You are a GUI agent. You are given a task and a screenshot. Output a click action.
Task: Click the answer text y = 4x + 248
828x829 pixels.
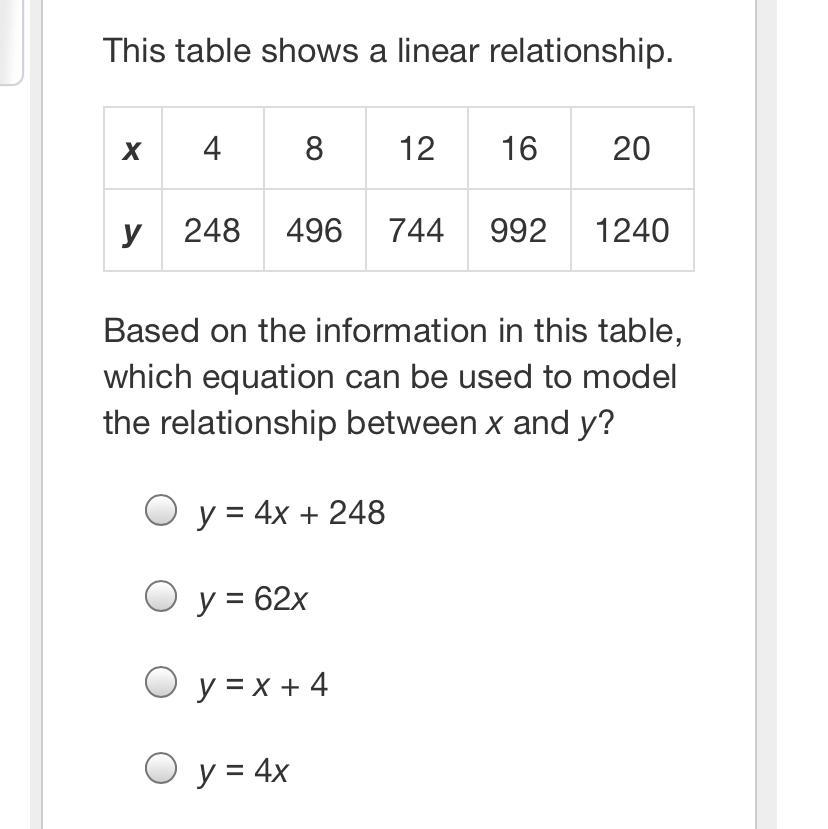(x=291, y=513)
